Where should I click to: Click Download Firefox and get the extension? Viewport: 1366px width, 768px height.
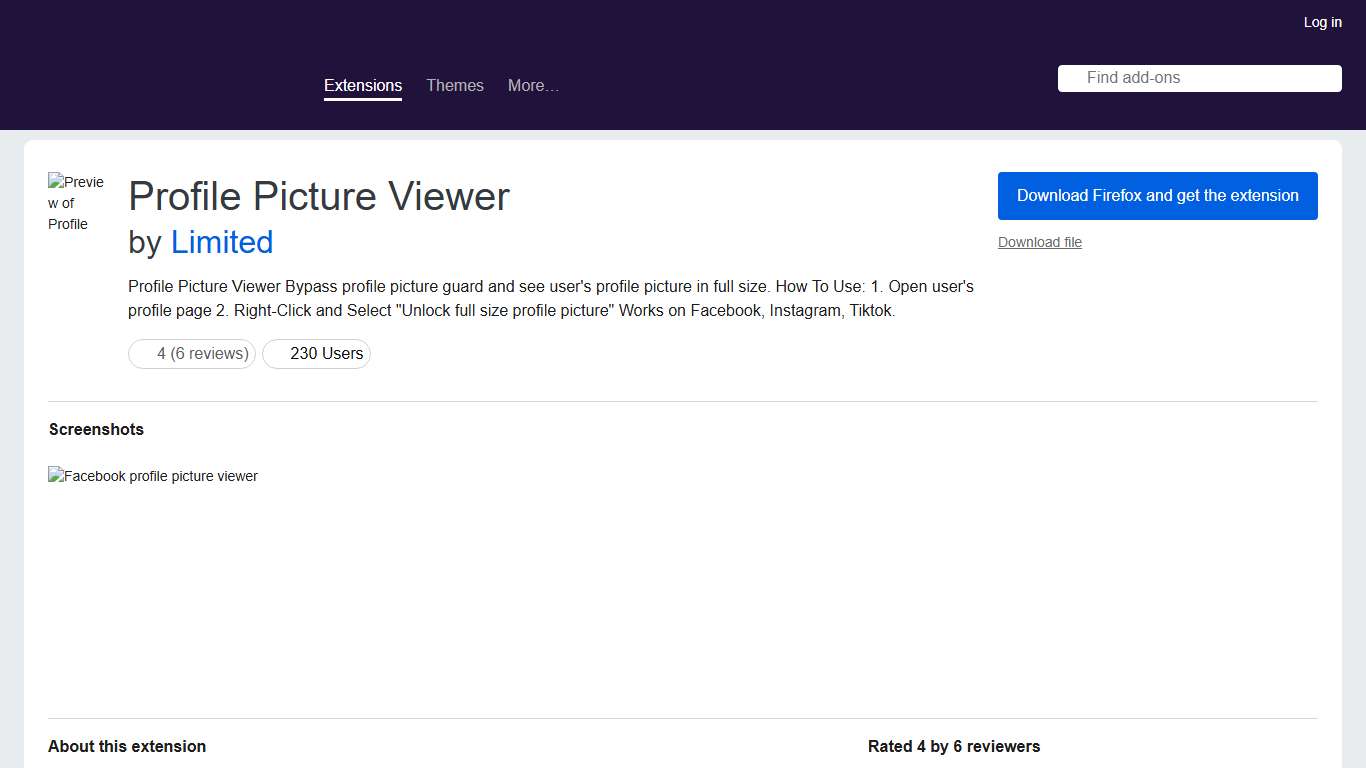point(1157,196)
